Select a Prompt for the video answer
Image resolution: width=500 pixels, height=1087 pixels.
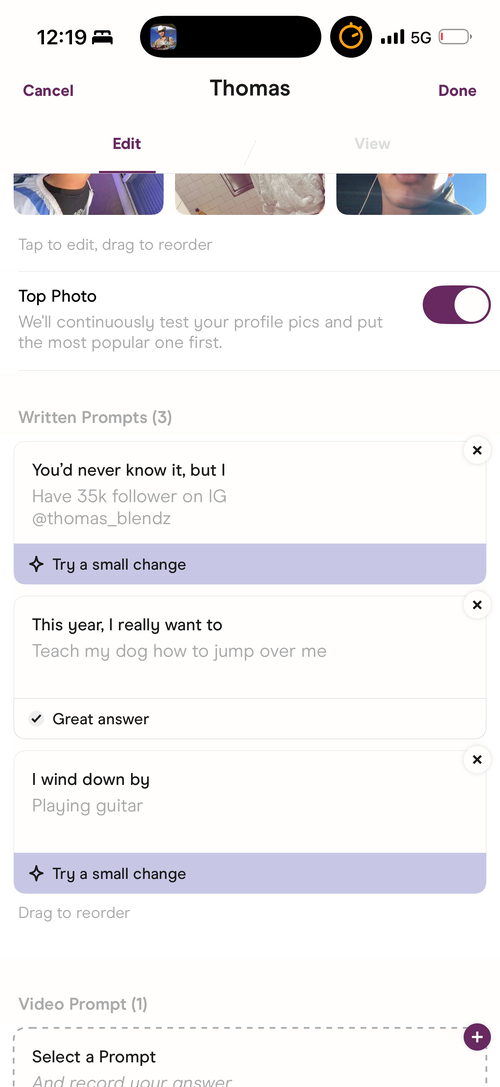[250, 1058]
